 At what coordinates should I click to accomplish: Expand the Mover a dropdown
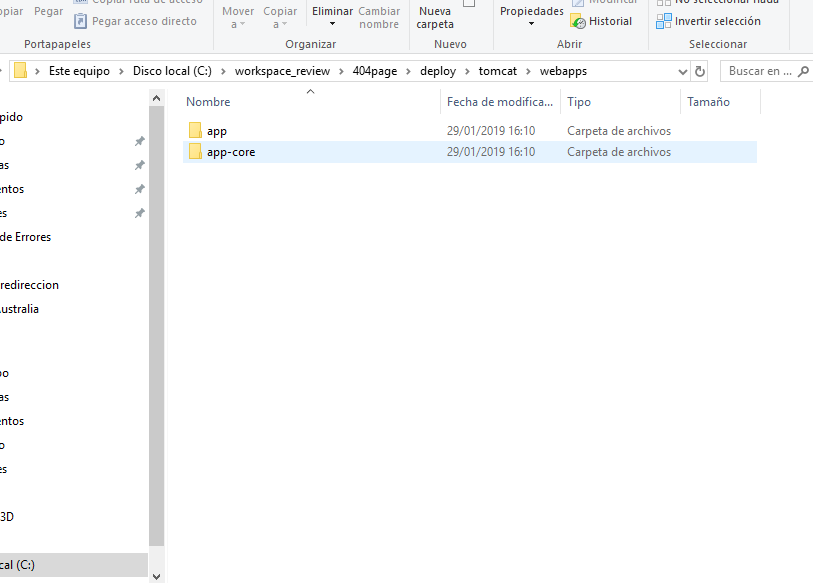242,24
